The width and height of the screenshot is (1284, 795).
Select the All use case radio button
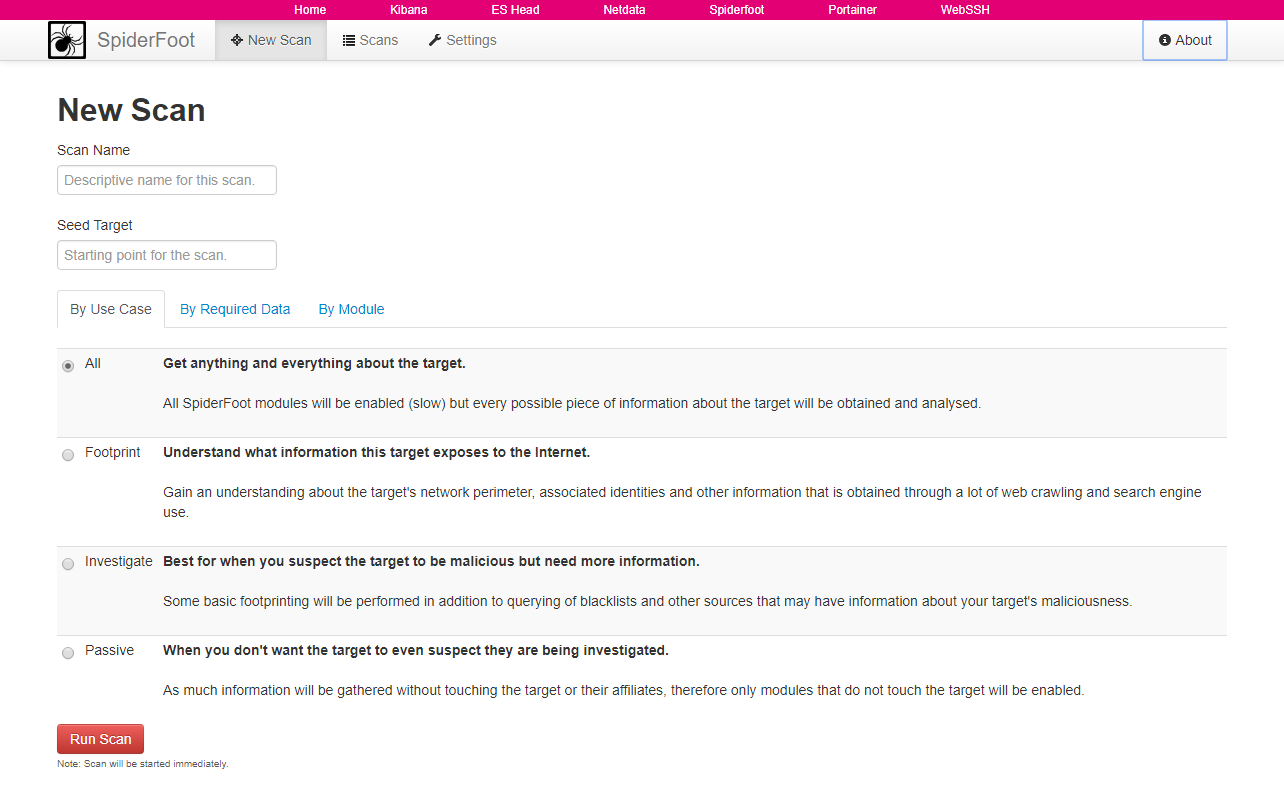[68, 366]
